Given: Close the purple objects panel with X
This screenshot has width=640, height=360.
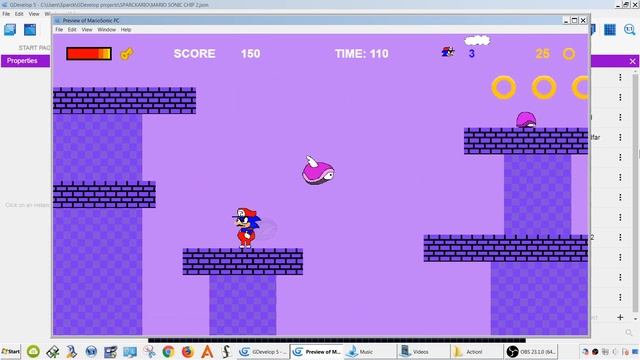Looking at the screenshot, I should (632, 61).
